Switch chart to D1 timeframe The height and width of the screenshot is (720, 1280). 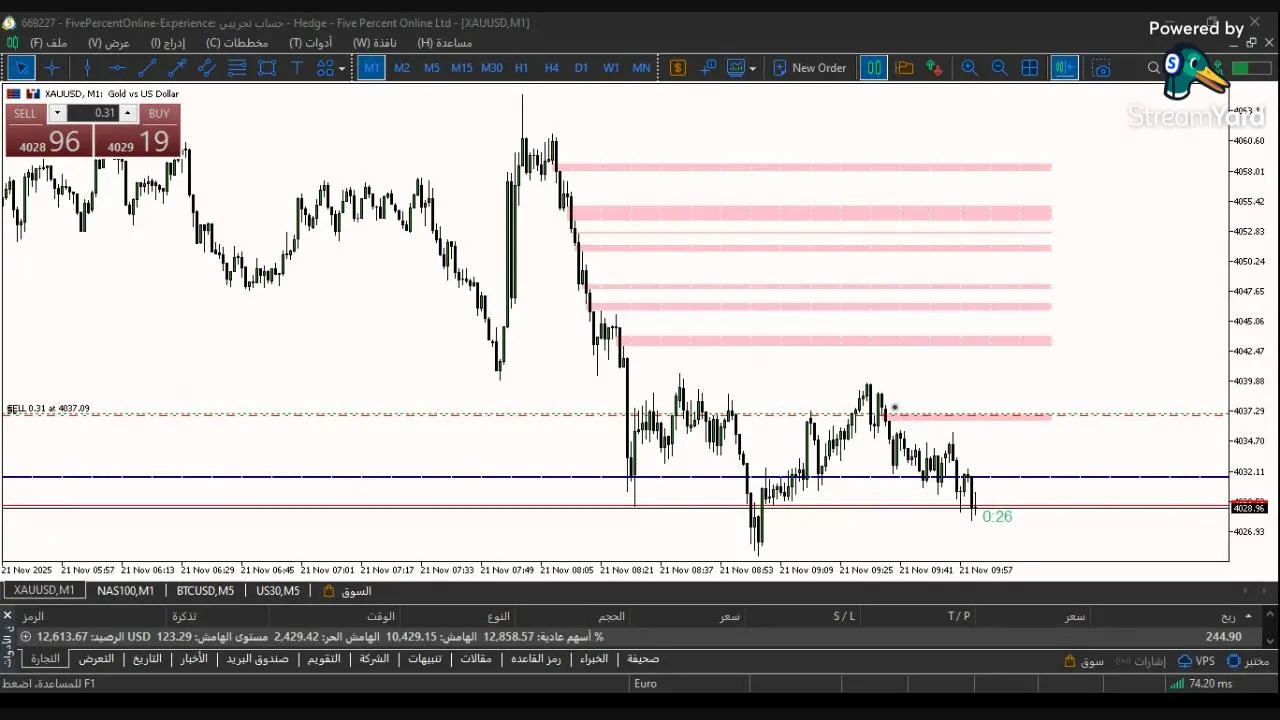pyautogui.click(x=581, y=68)
